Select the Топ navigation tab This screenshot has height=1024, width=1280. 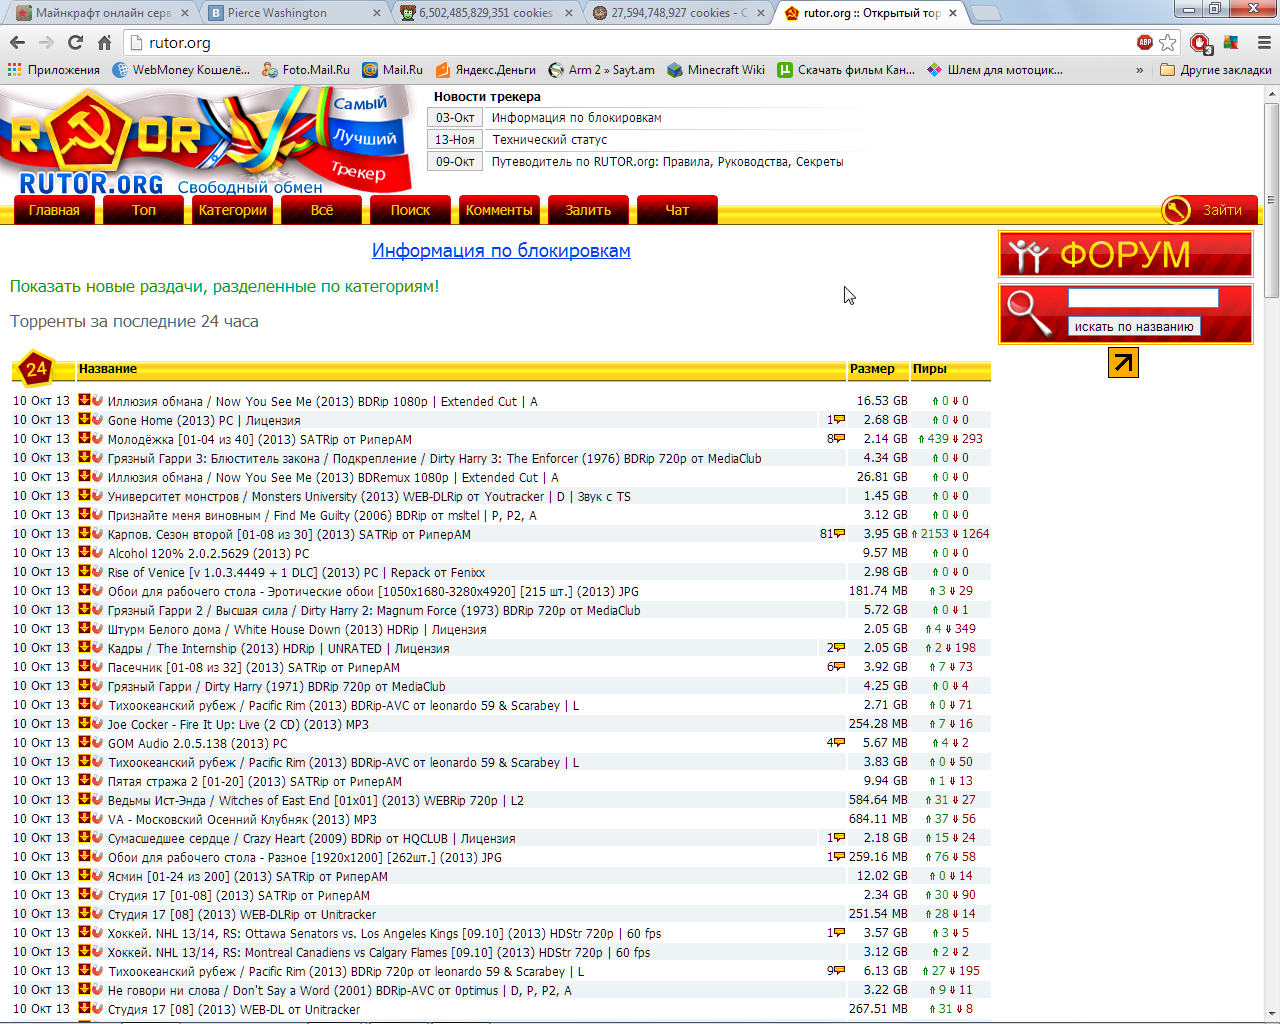[144, 210]
